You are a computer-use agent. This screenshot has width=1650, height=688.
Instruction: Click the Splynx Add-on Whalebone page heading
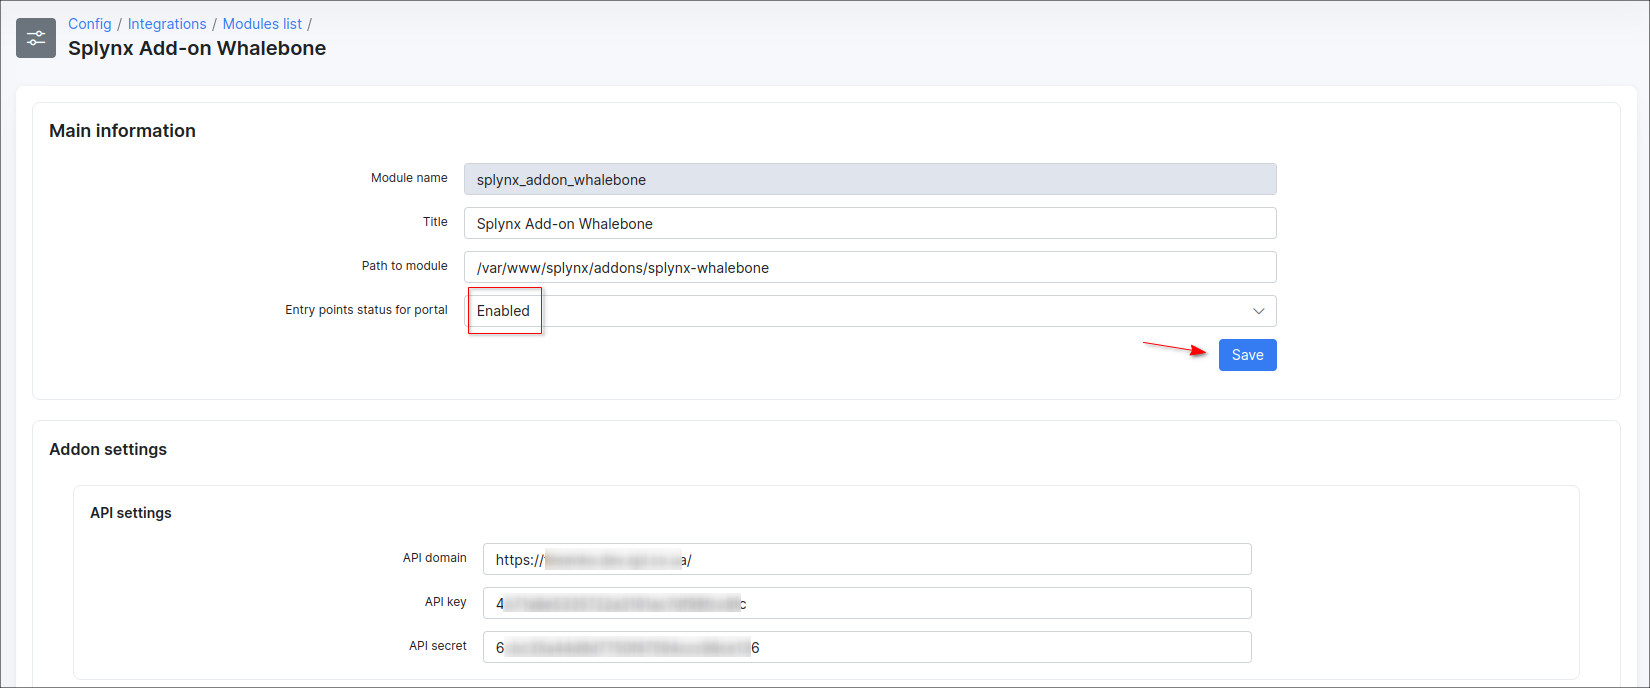pyautogui.click(x=197, y=48)
